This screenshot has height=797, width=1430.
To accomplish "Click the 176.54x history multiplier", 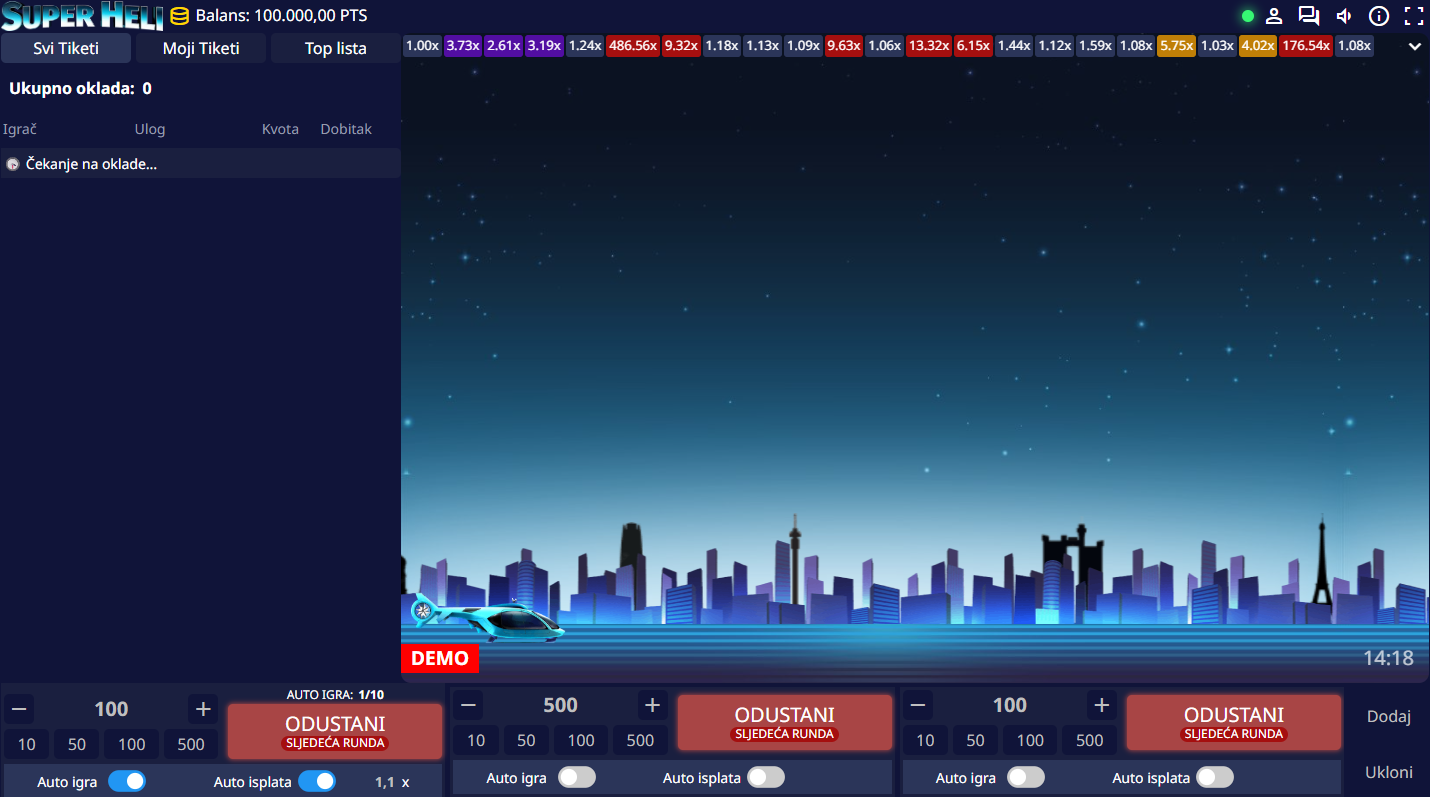I will point(1306,45).
